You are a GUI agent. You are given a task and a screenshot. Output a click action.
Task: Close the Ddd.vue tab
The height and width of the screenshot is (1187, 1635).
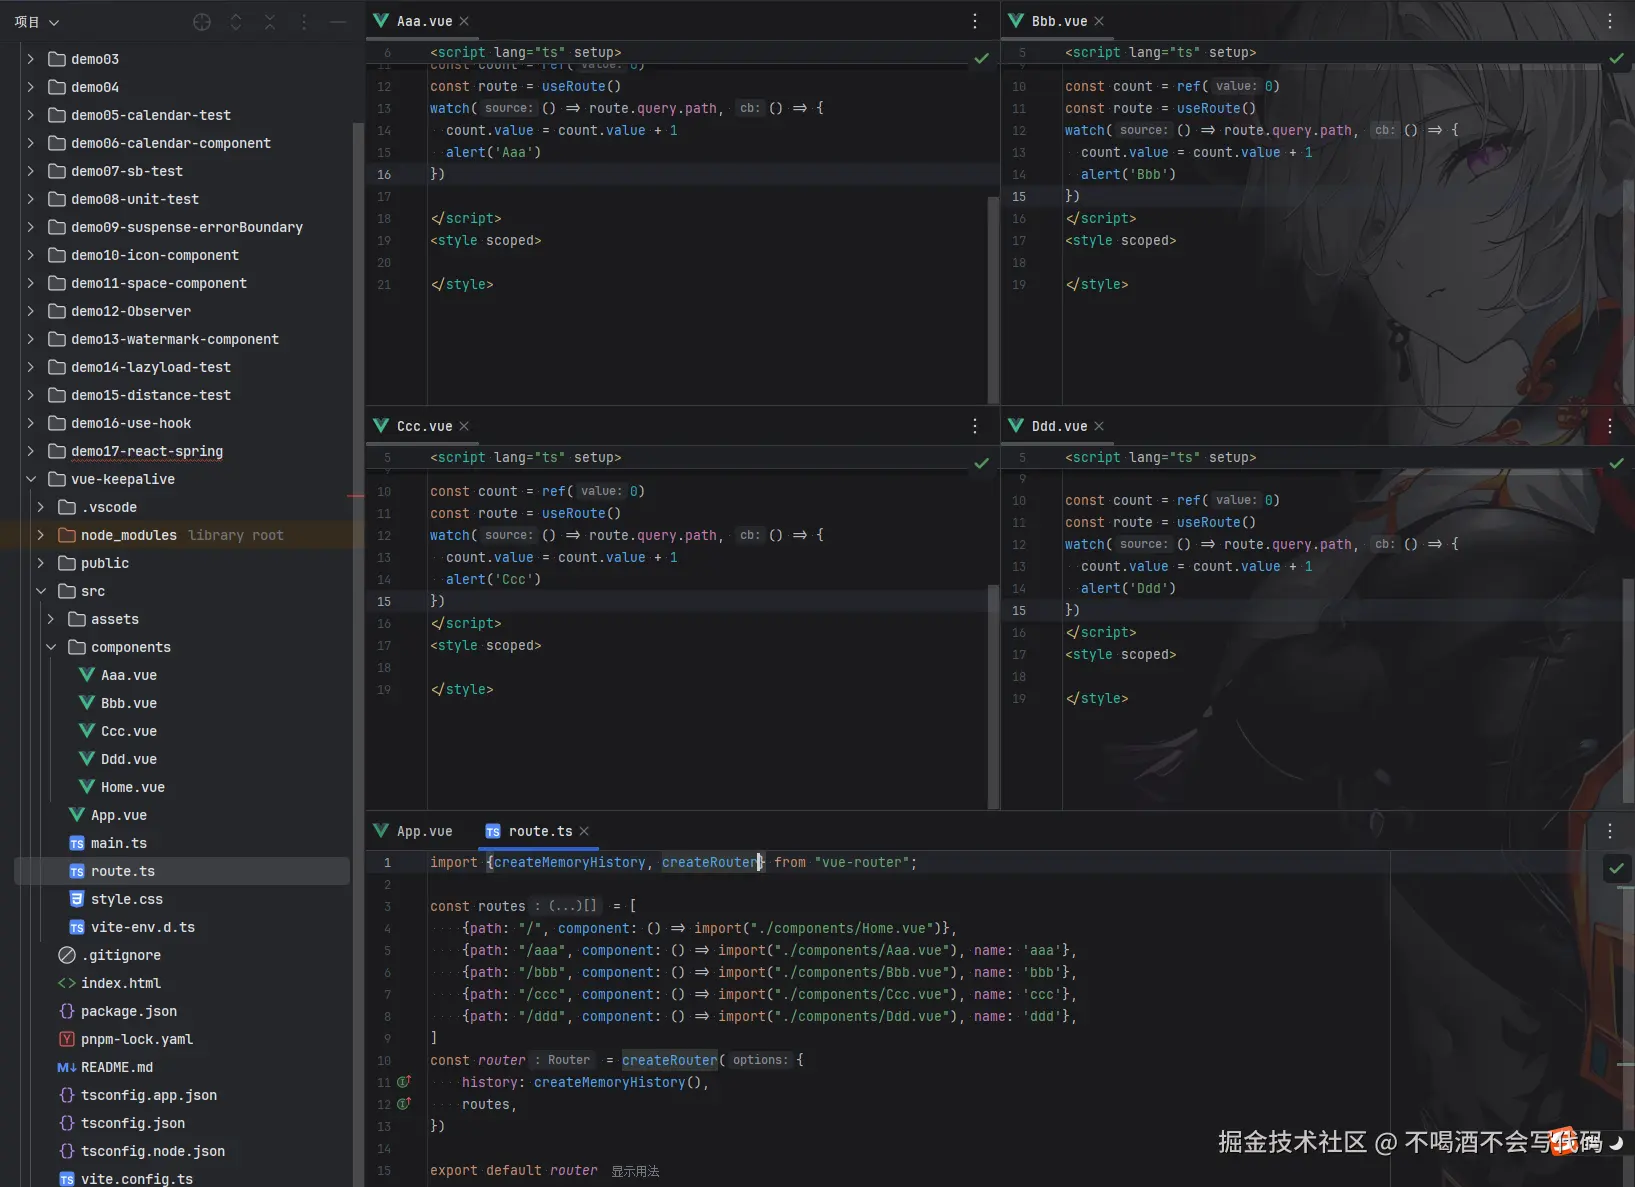click(1099, 426)
